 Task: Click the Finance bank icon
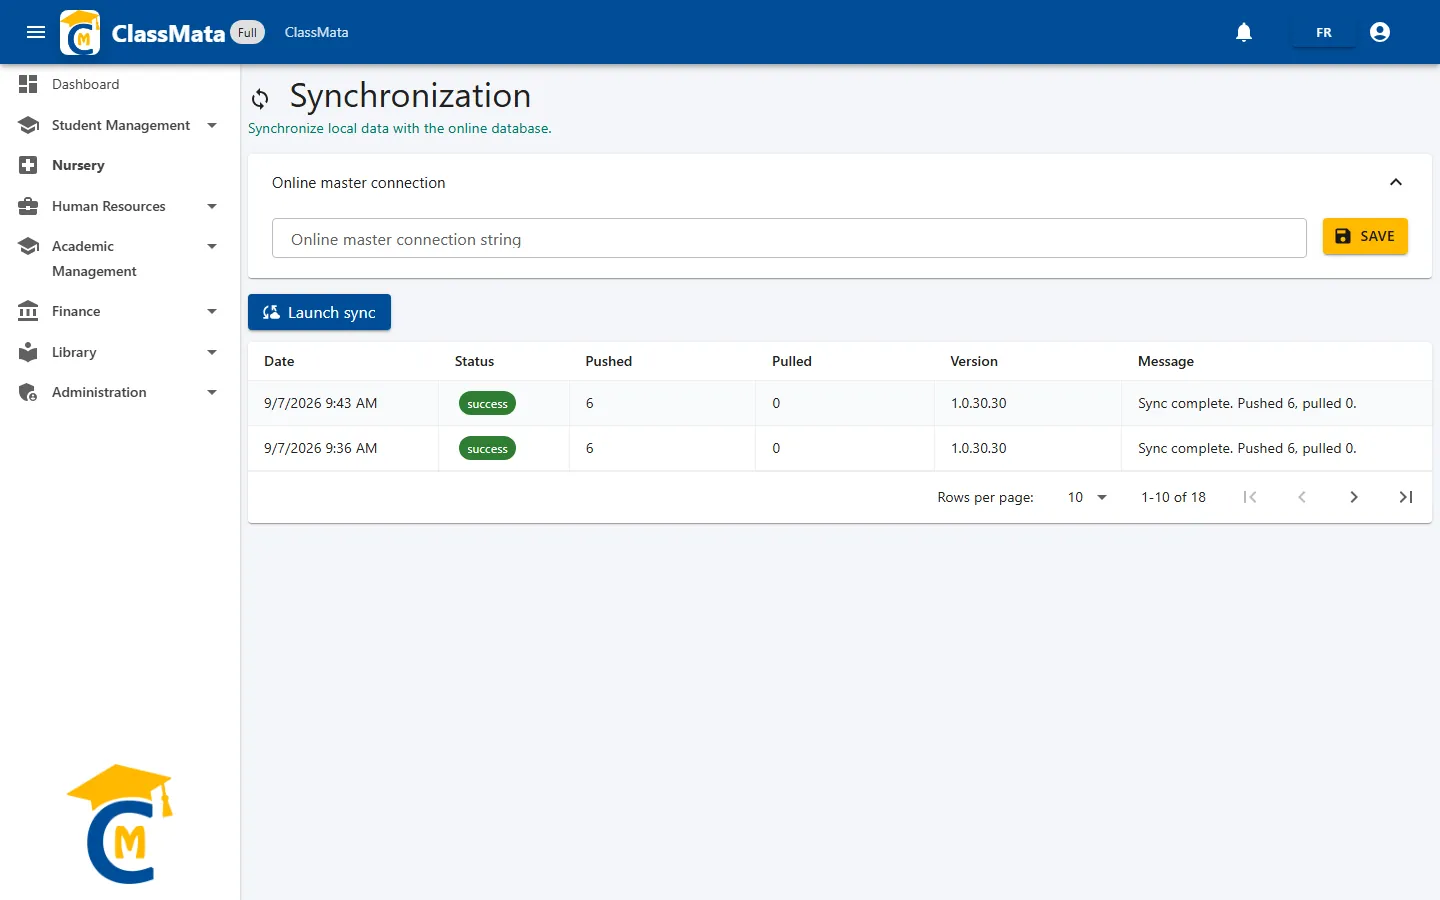(28, 311)
